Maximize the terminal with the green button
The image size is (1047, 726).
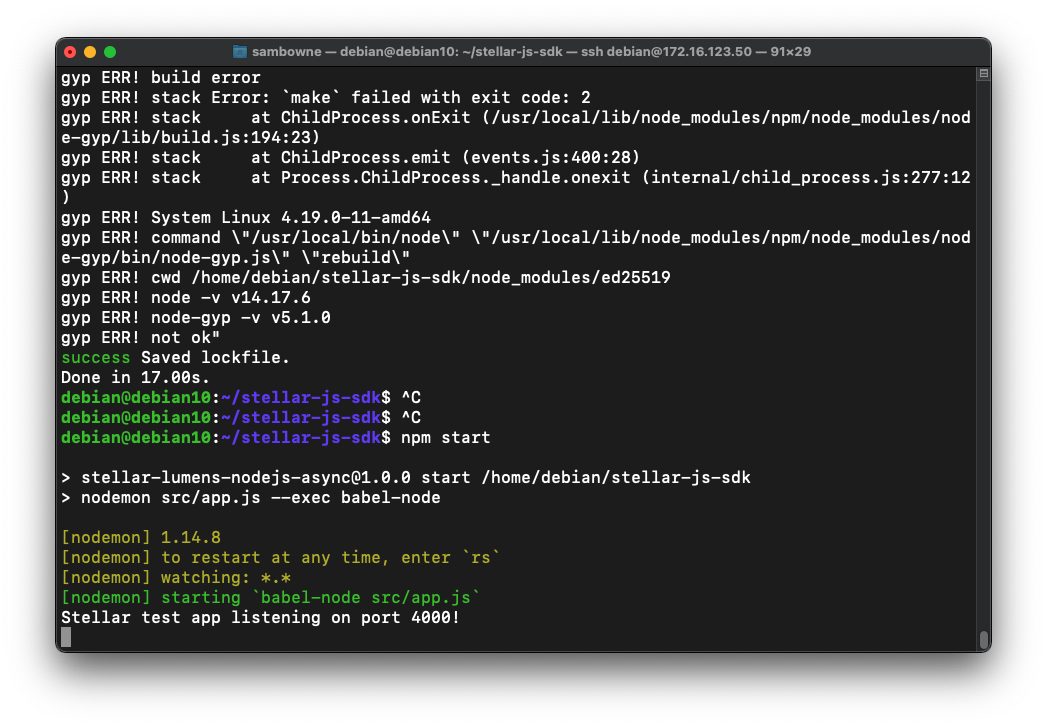pos(110,52)
